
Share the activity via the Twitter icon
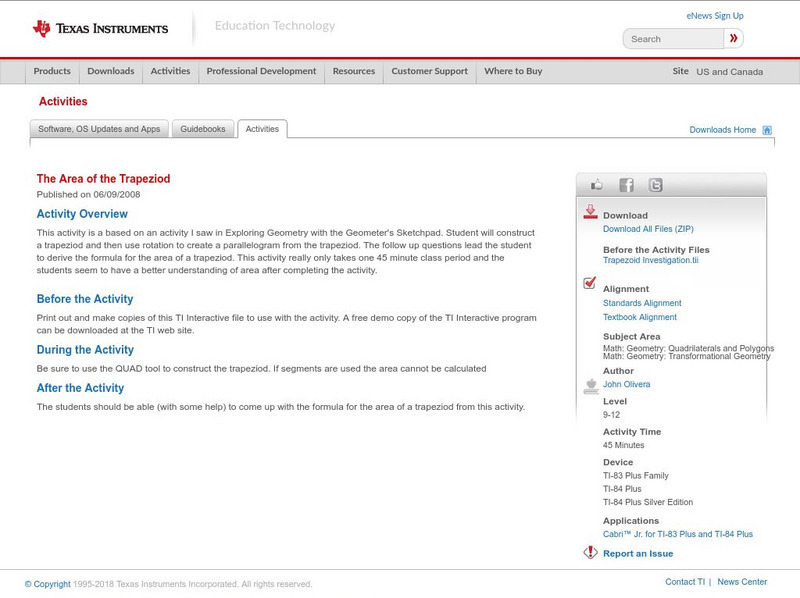[656, 185]
